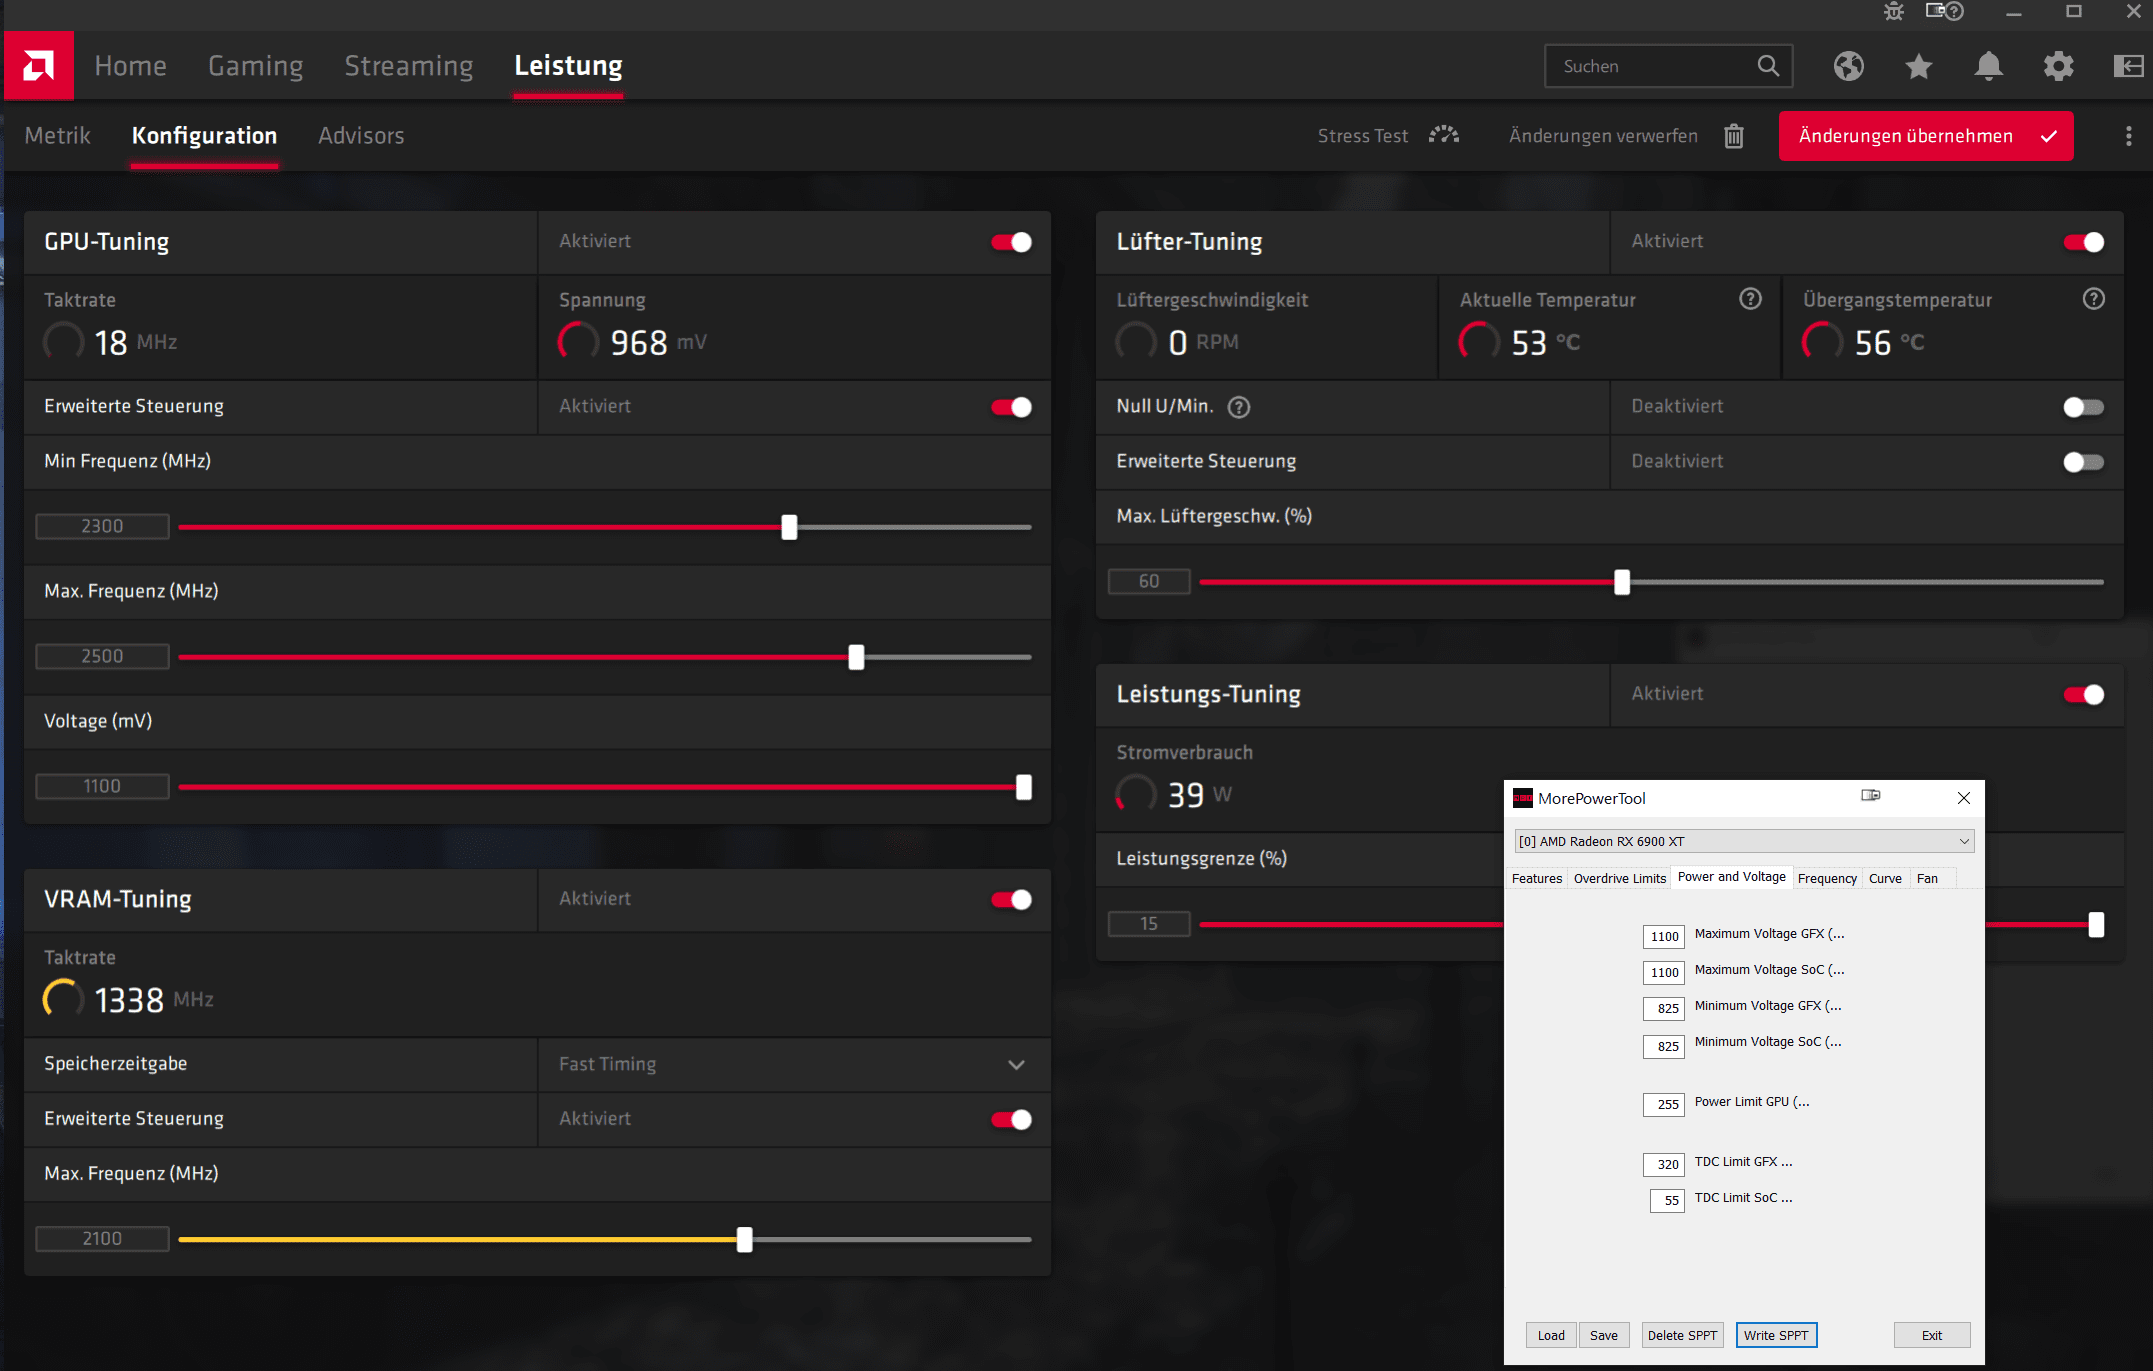Click the Stress Test gauge icon
2153x1371 pixels.
pos(1443,135)
